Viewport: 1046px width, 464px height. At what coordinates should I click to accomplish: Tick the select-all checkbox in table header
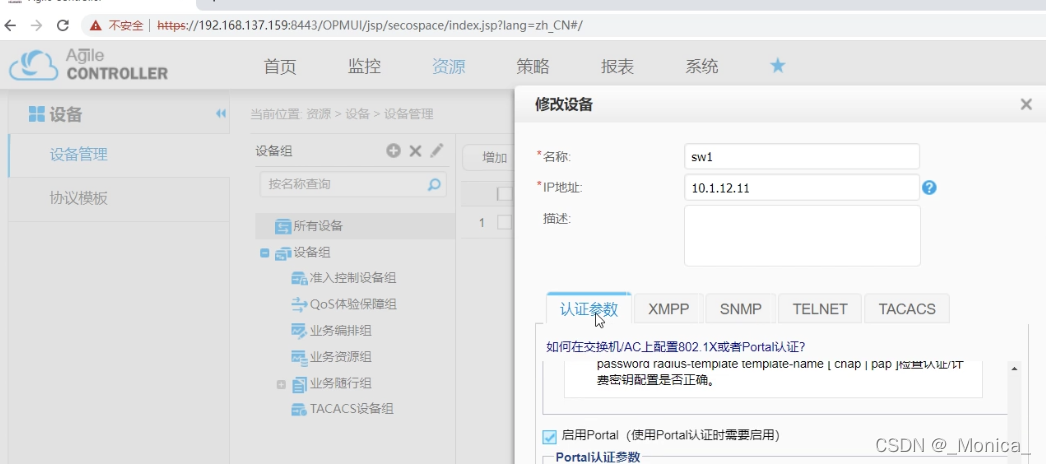click(505, 194)
